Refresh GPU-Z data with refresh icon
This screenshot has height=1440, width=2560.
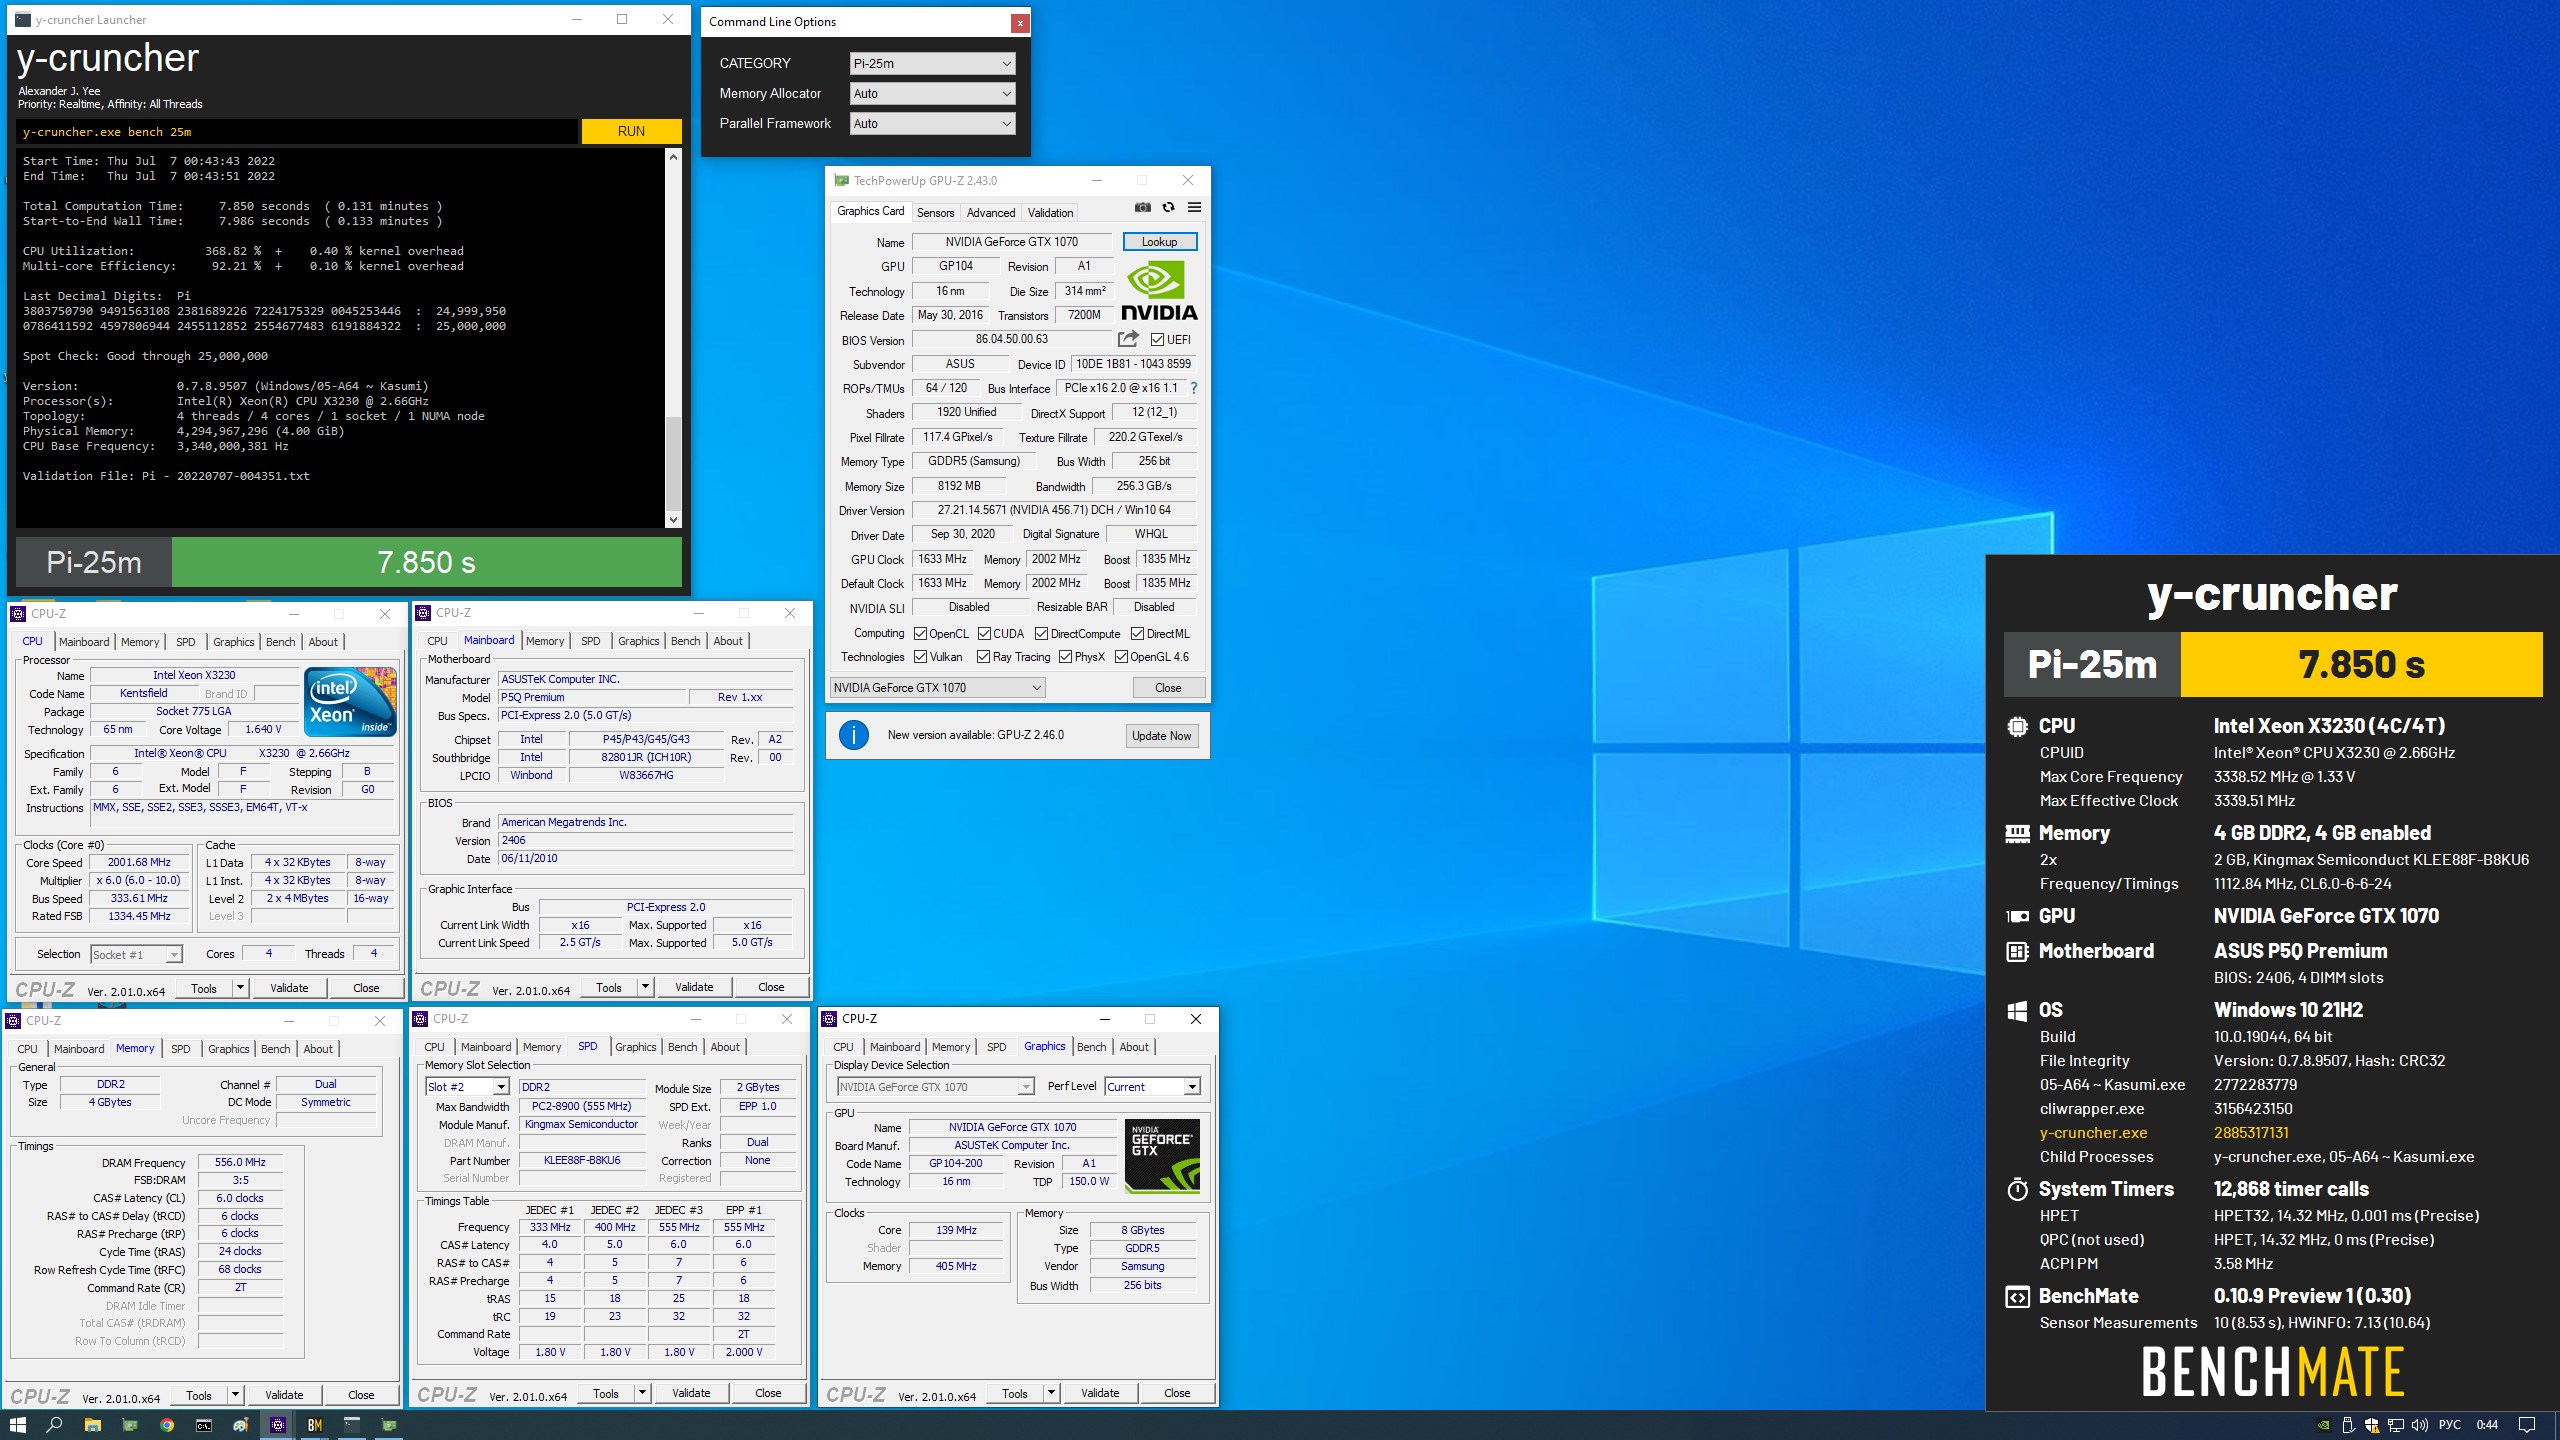click(1168, 208)
